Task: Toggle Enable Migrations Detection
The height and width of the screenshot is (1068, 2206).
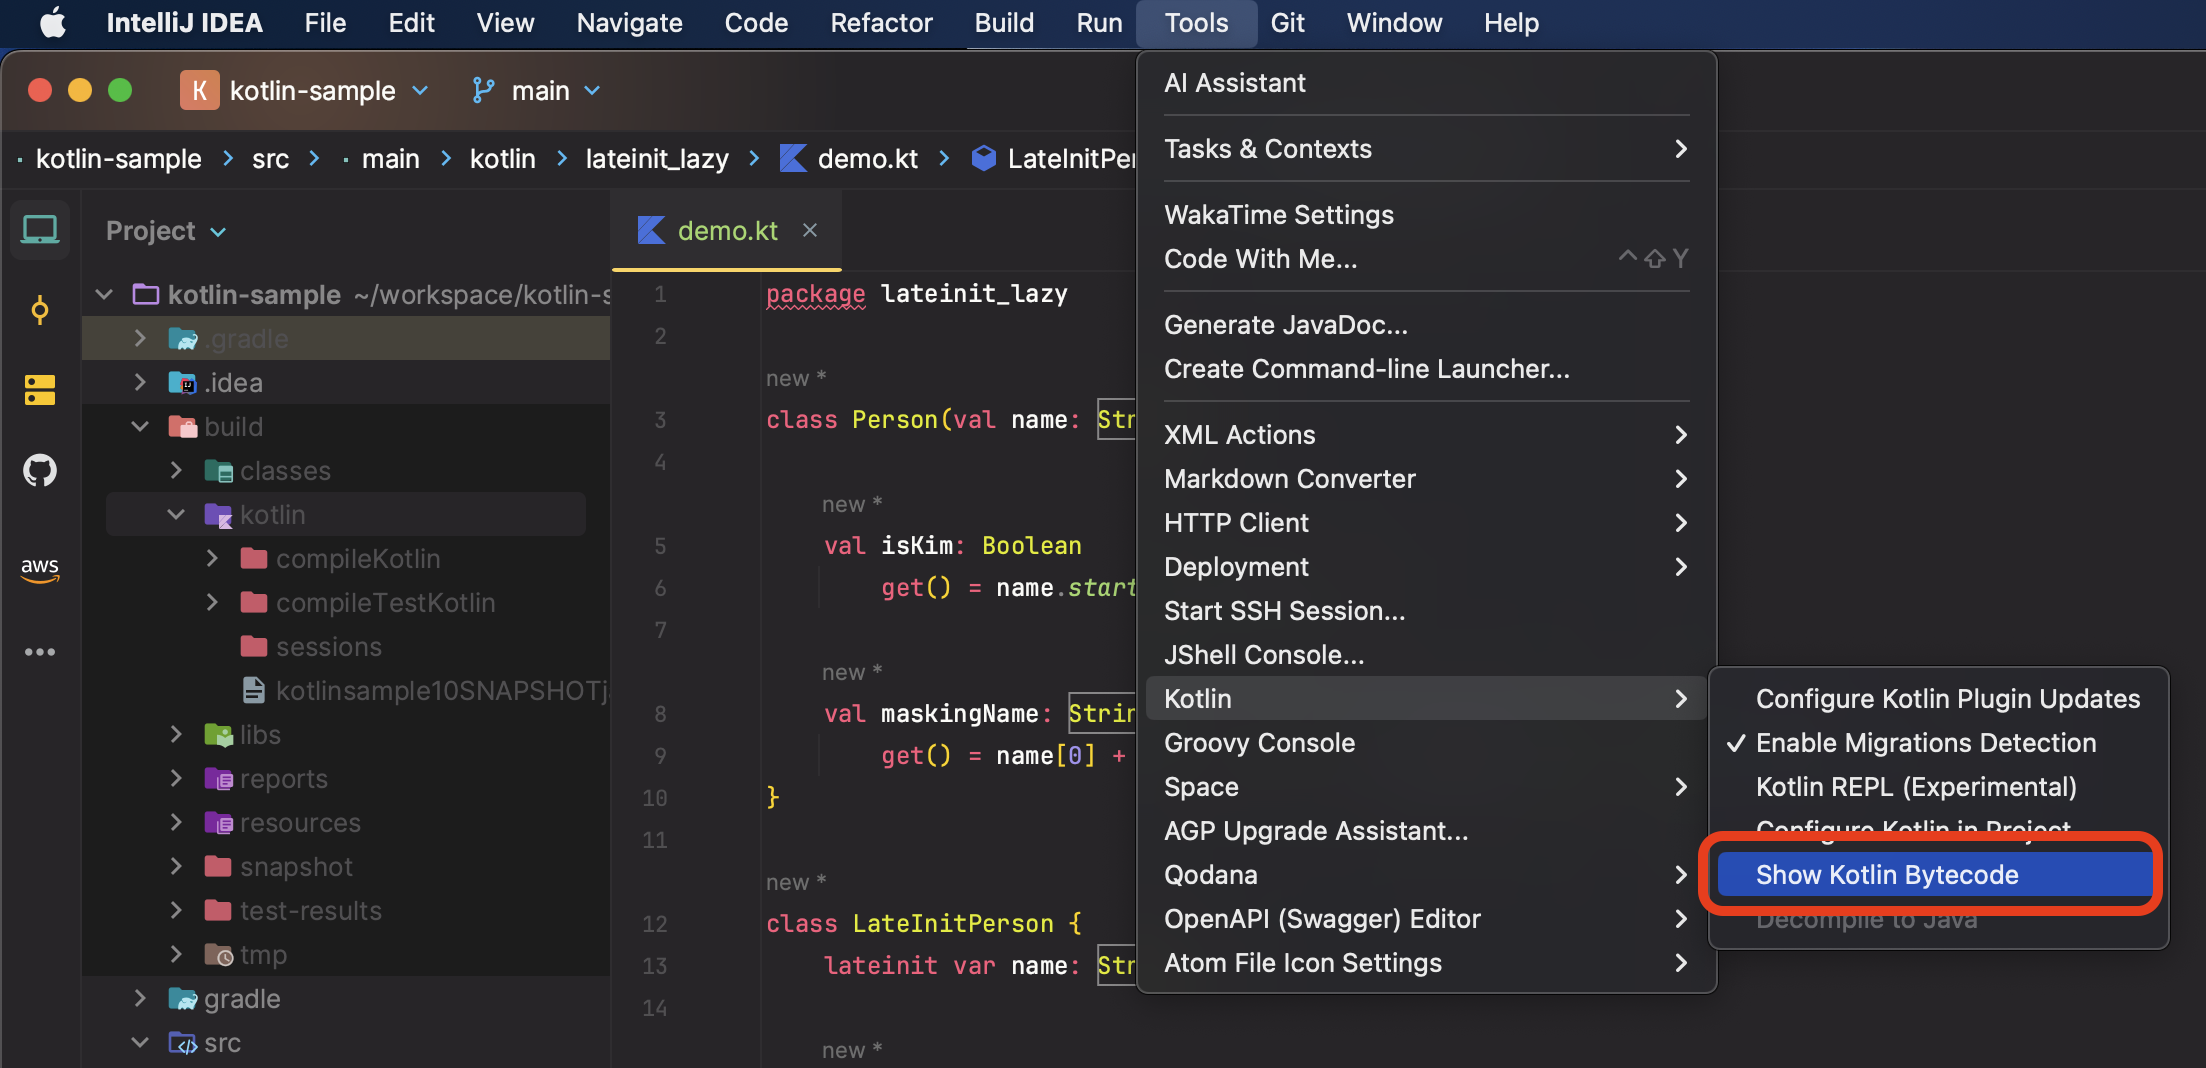Action: [1926, 743]
